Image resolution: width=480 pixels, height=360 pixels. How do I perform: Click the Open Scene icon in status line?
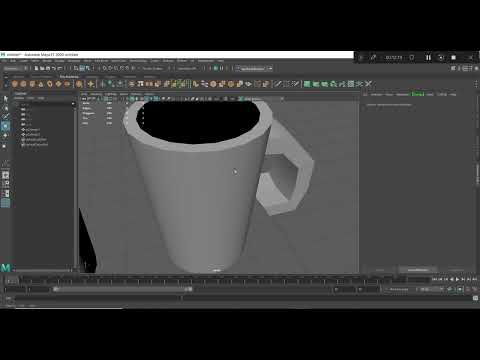pos(42,68)
